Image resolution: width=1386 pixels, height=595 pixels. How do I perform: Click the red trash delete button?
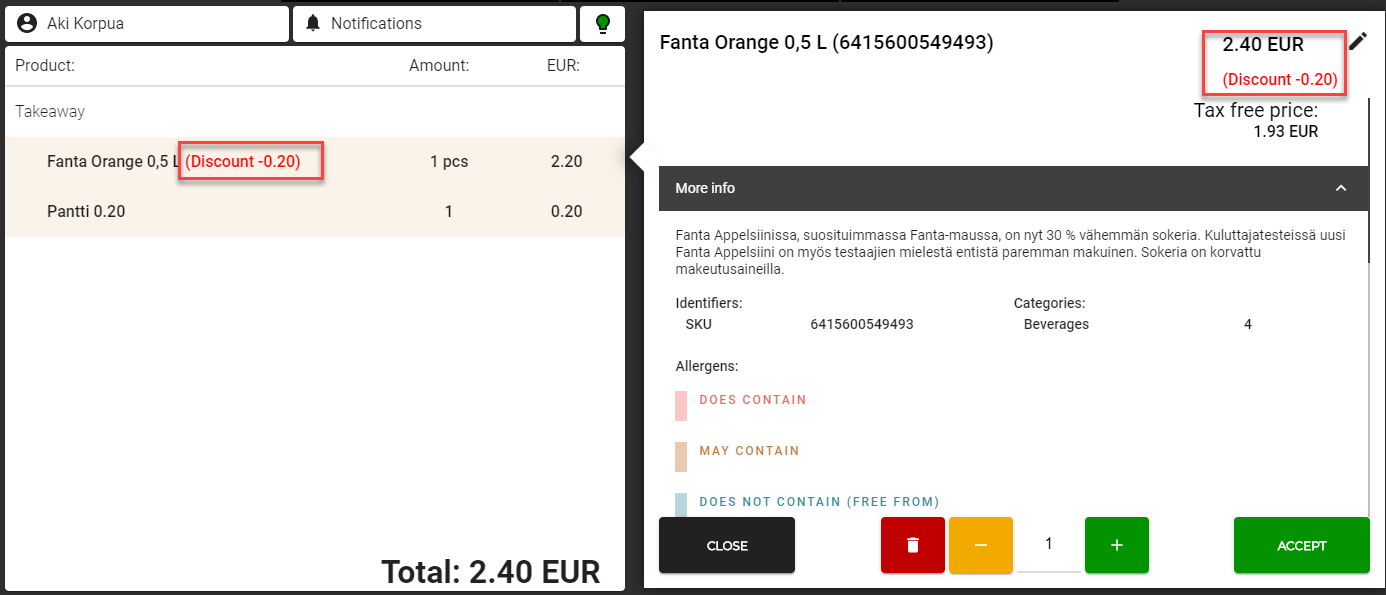(x=912, y=545)
